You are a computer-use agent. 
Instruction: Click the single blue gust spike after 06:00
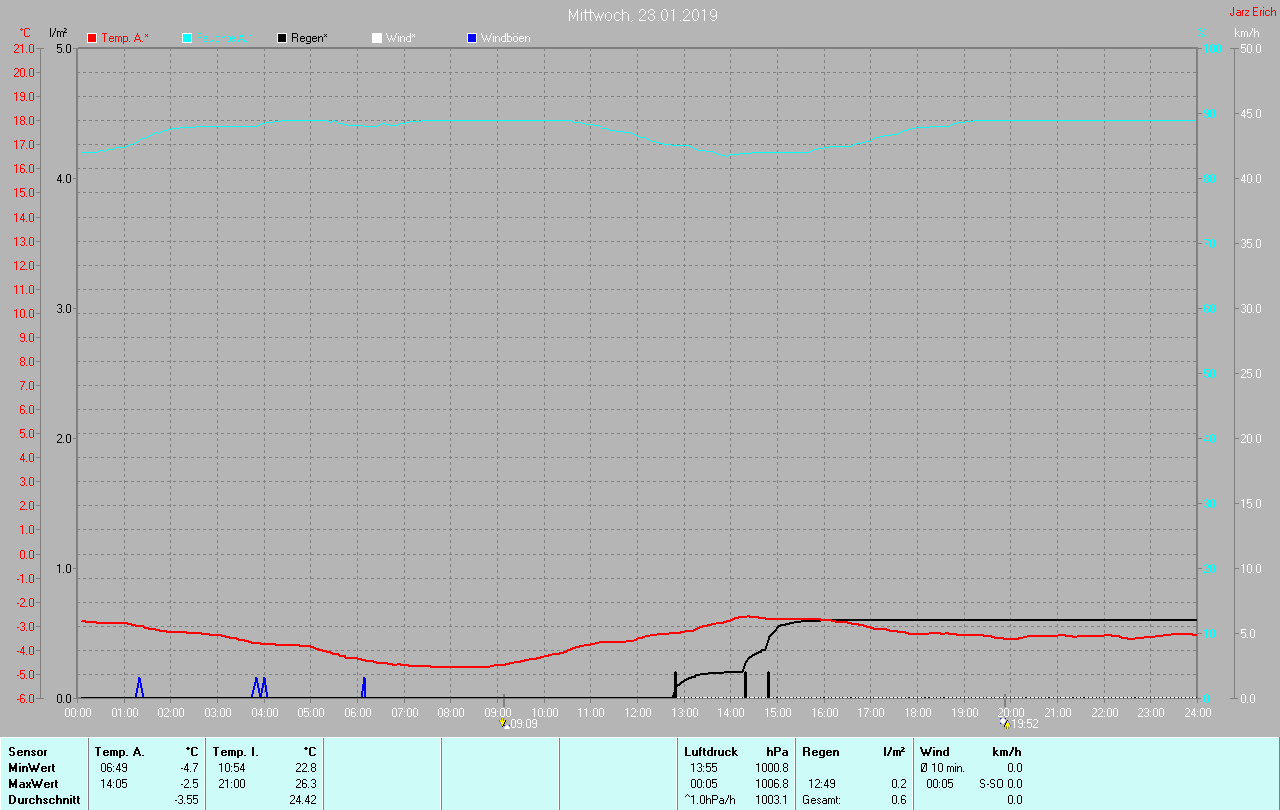coord(364,687)
